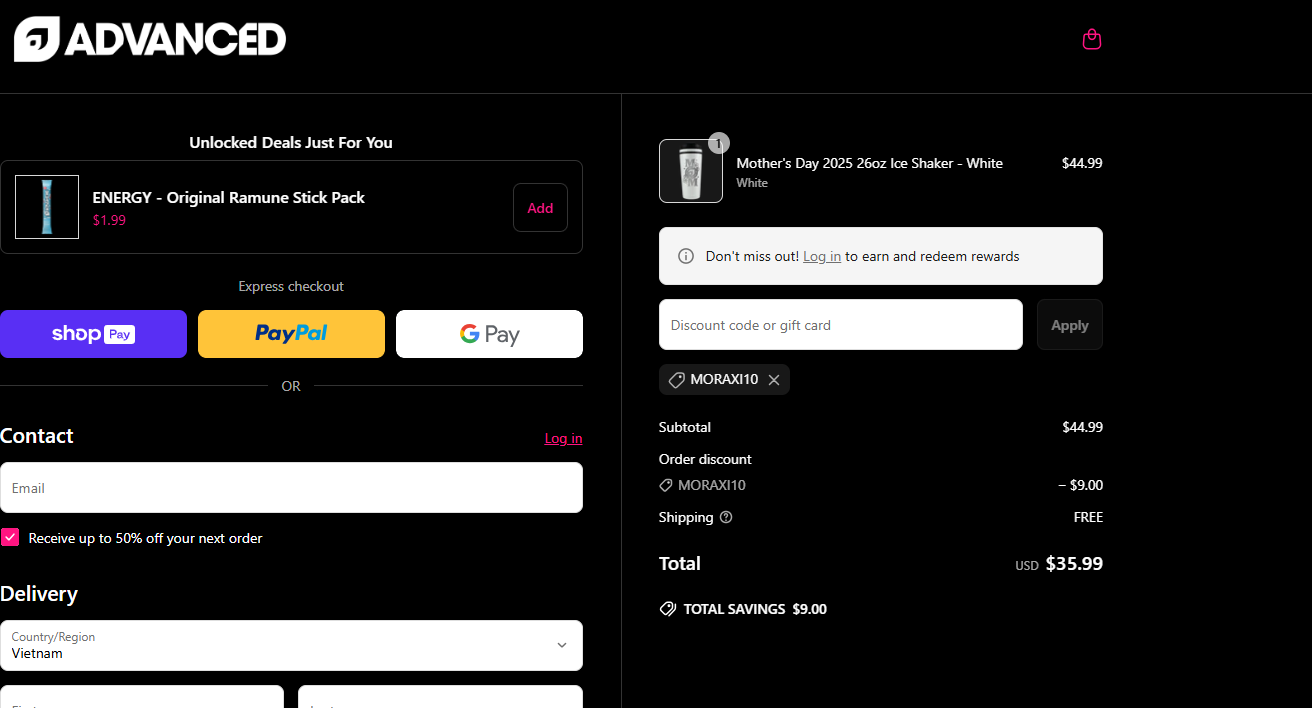
Task: Click Mother's Day 2025 26oz Ice Shaker title
Action: (x=869, y=163)
